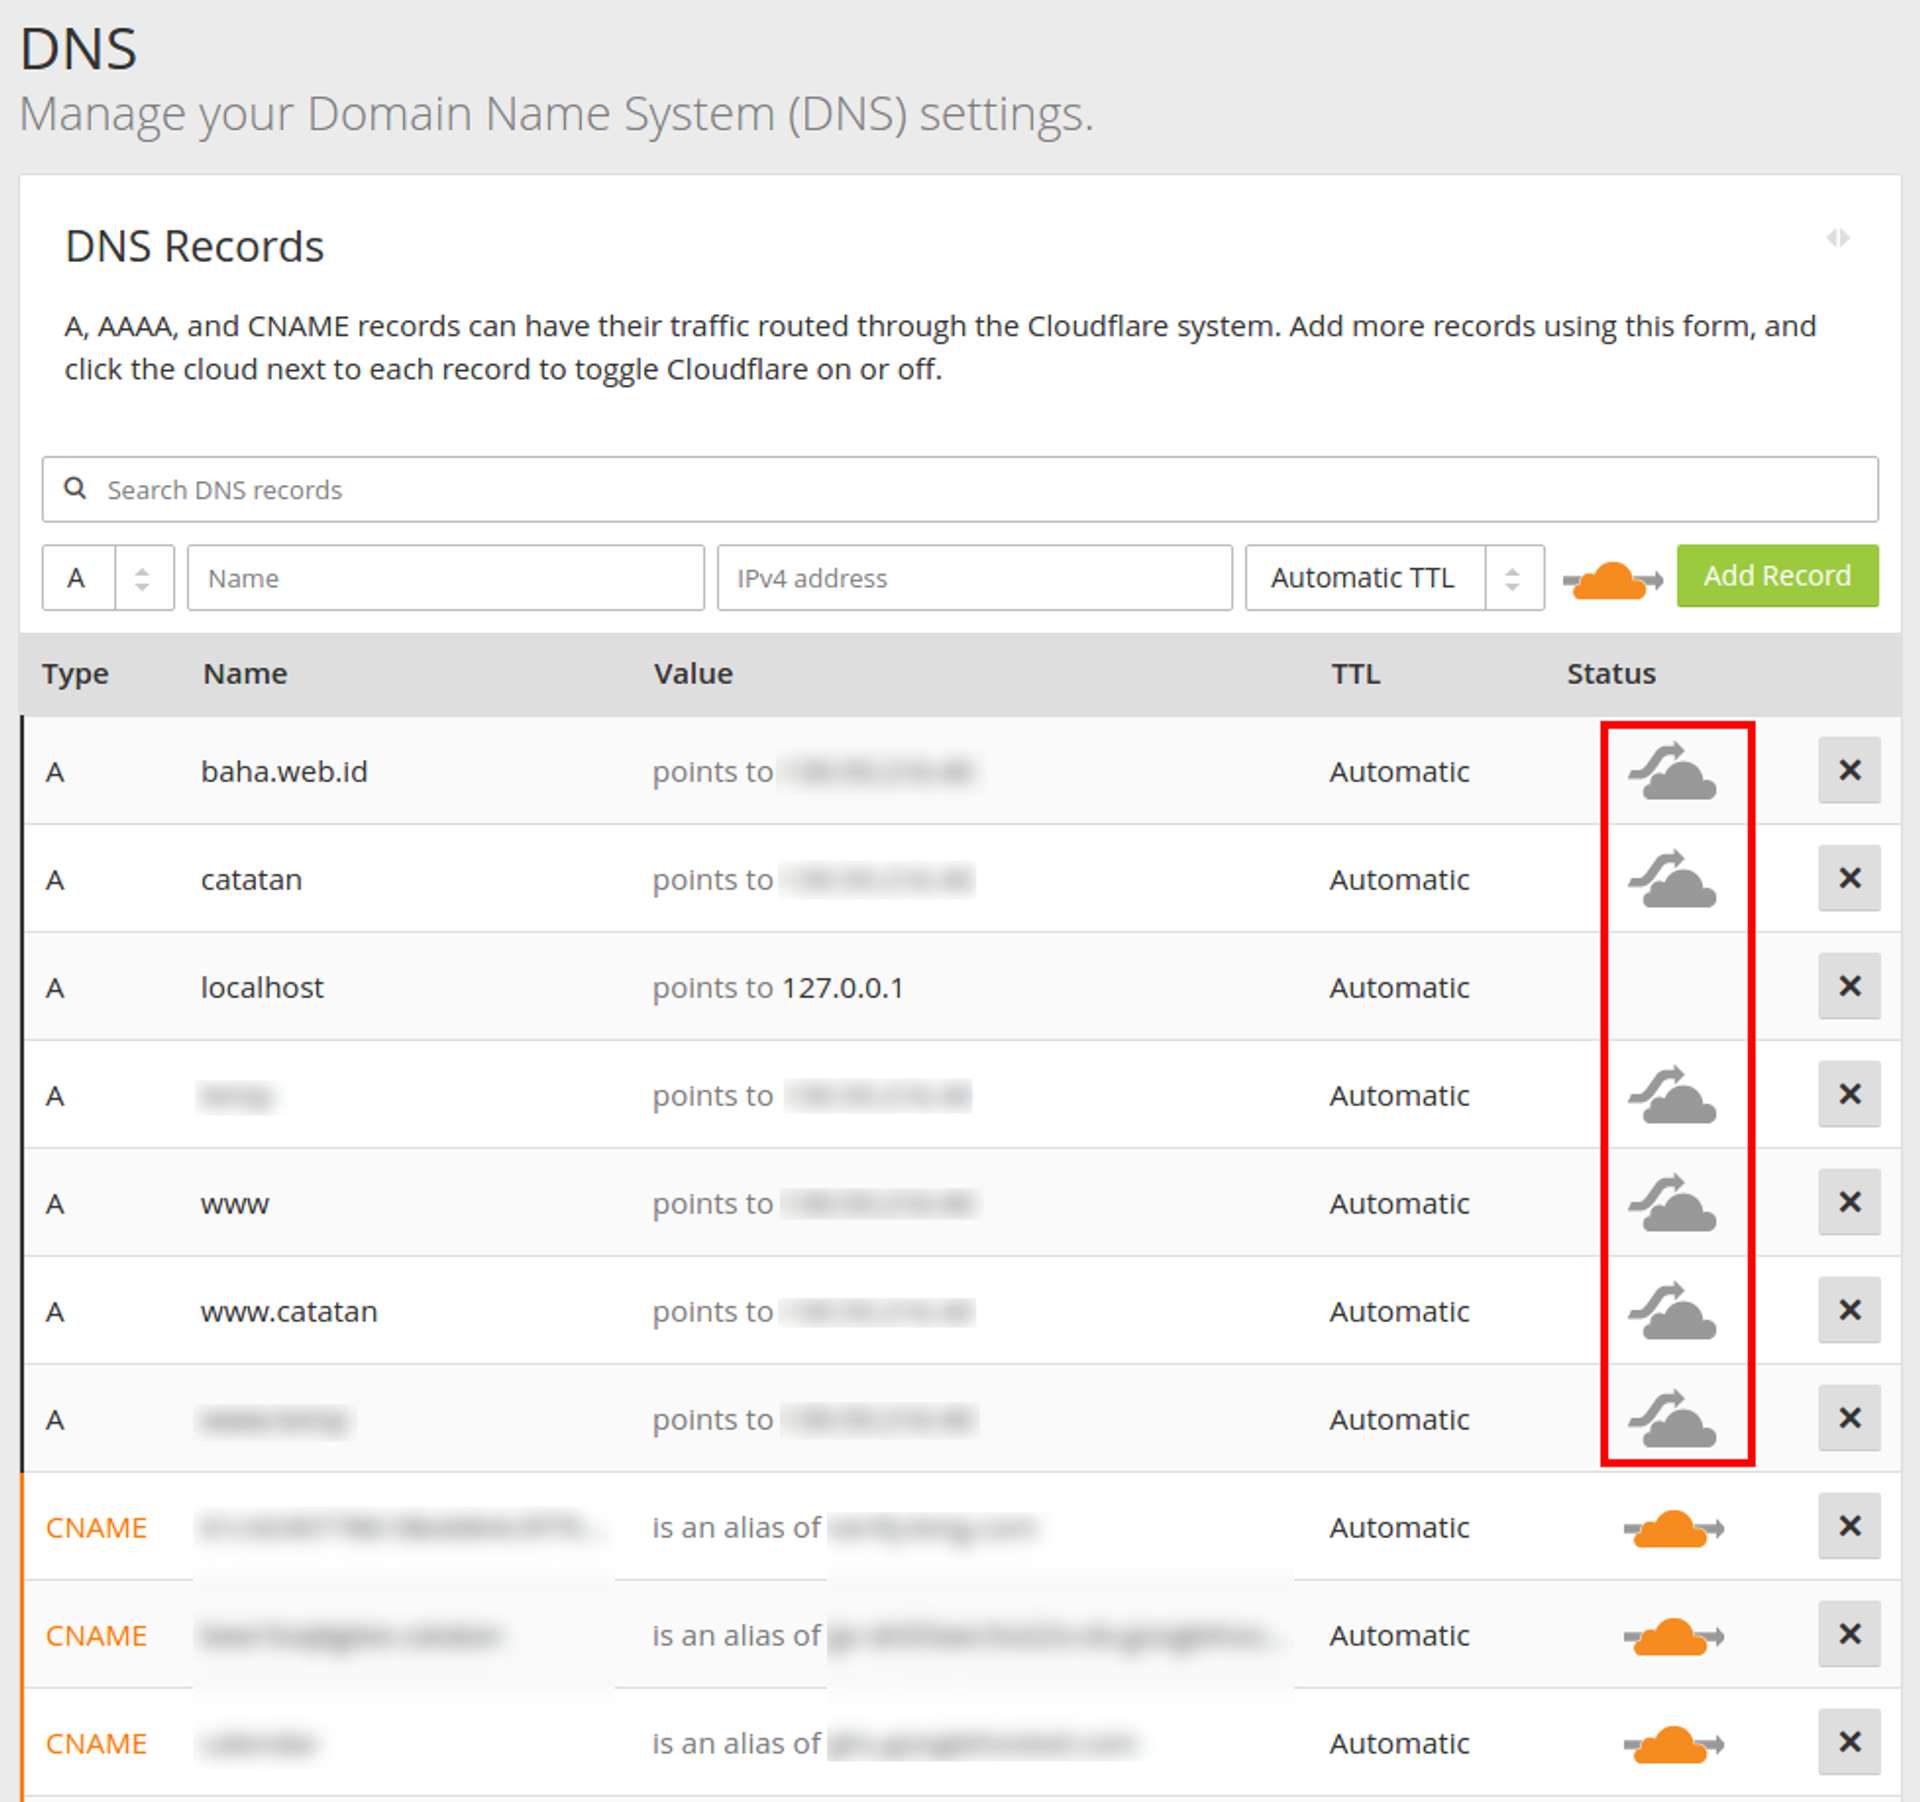Screen dimensions: 1920x1802
Task: Click the magnifier search icon
Action: point(75,489)
